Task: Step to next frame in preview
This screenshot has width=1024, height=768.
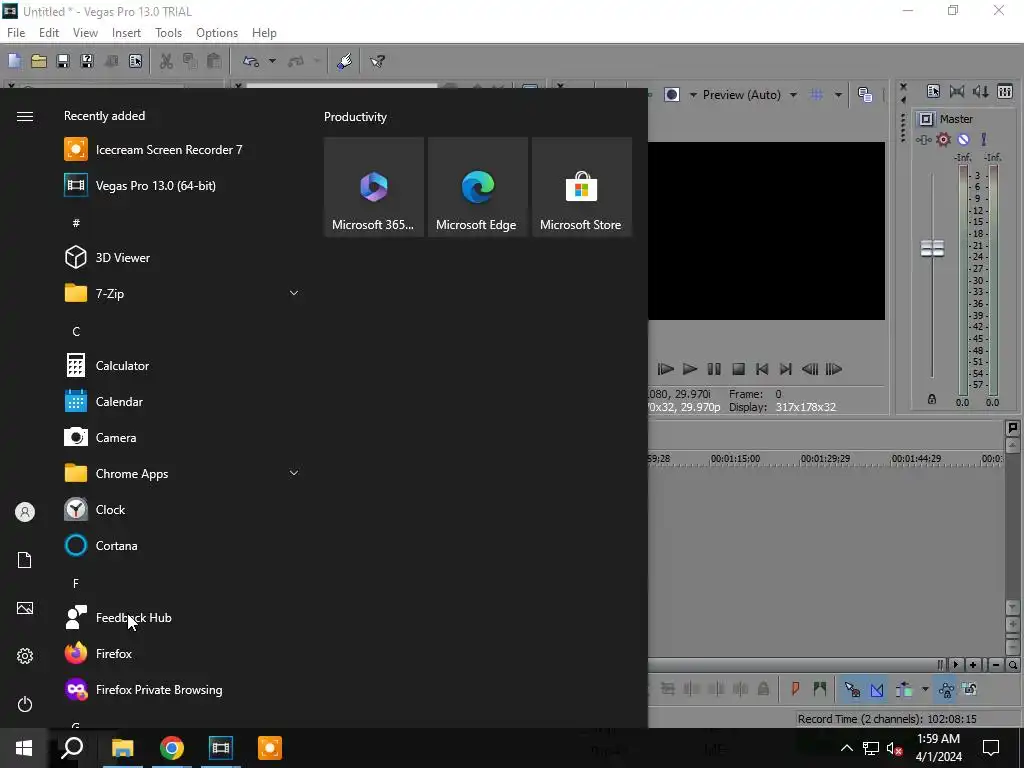Action: click(834, 369)
